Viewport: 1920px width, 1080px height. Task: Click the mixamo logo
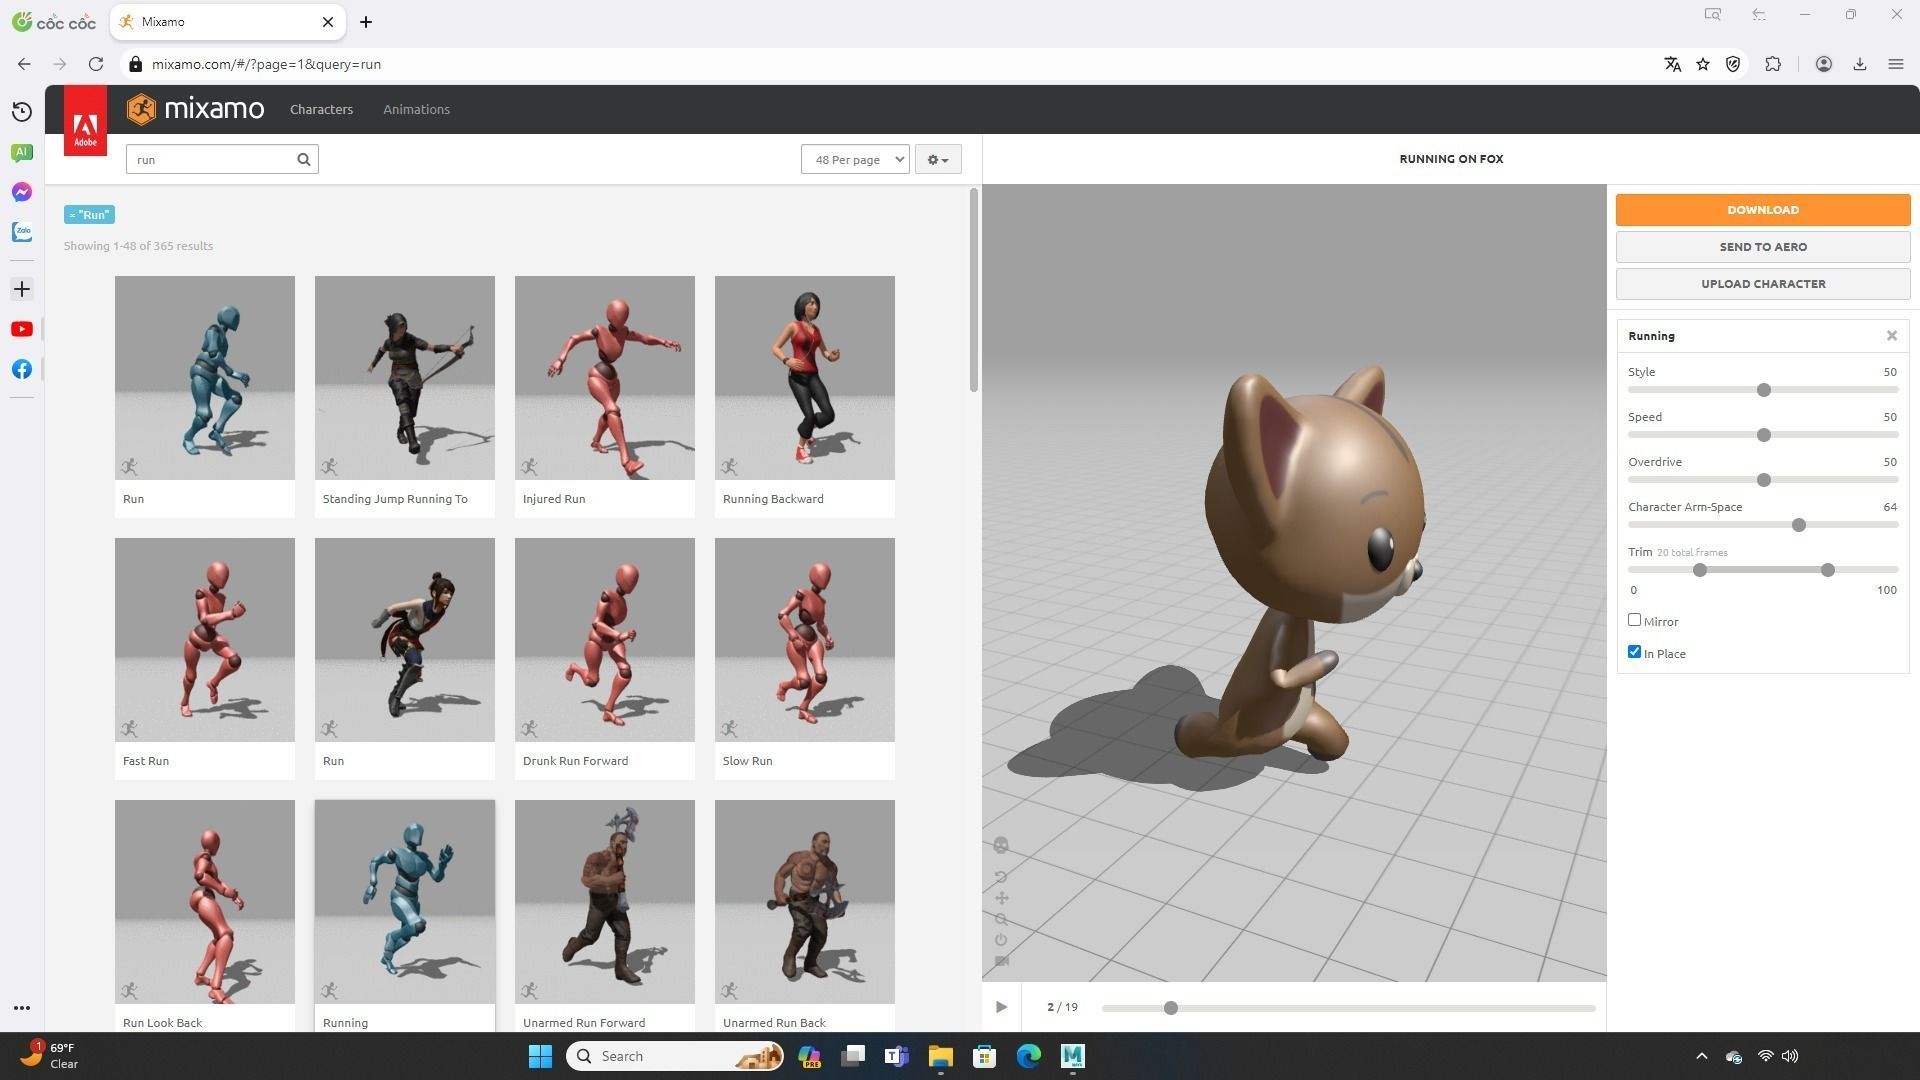196,109
